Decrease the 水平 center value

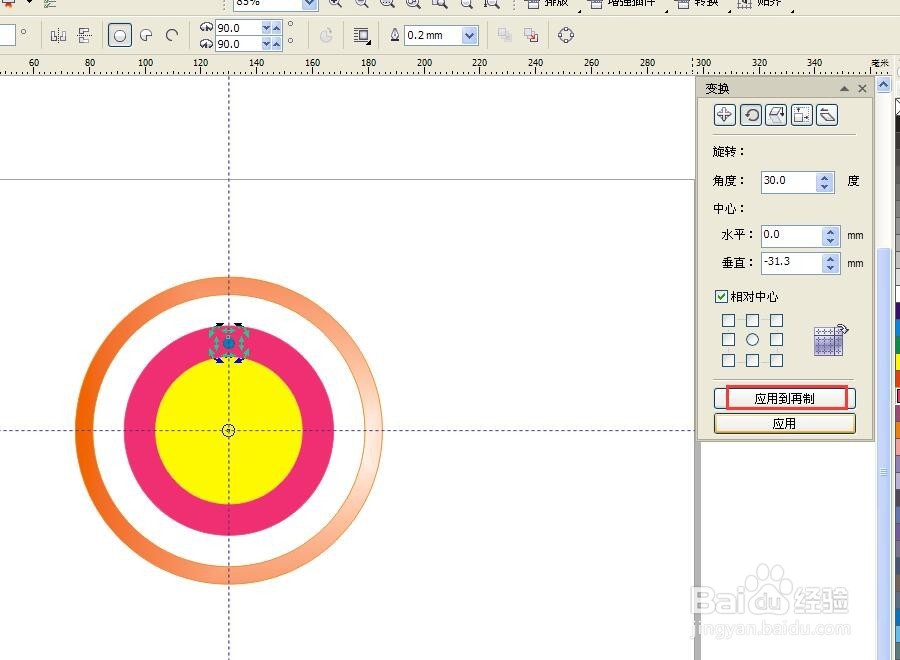(x=831, y=241)
